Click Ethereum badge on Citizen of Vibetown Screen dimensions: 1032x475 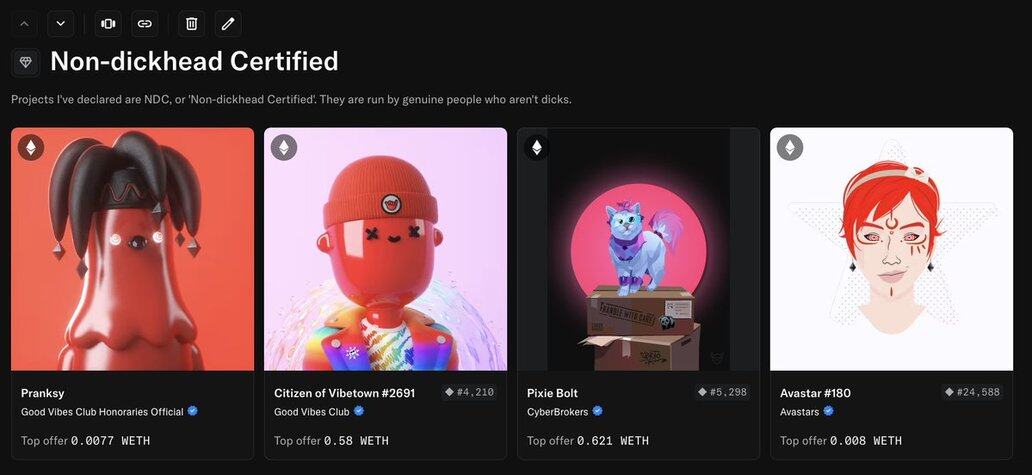[284, 148]
